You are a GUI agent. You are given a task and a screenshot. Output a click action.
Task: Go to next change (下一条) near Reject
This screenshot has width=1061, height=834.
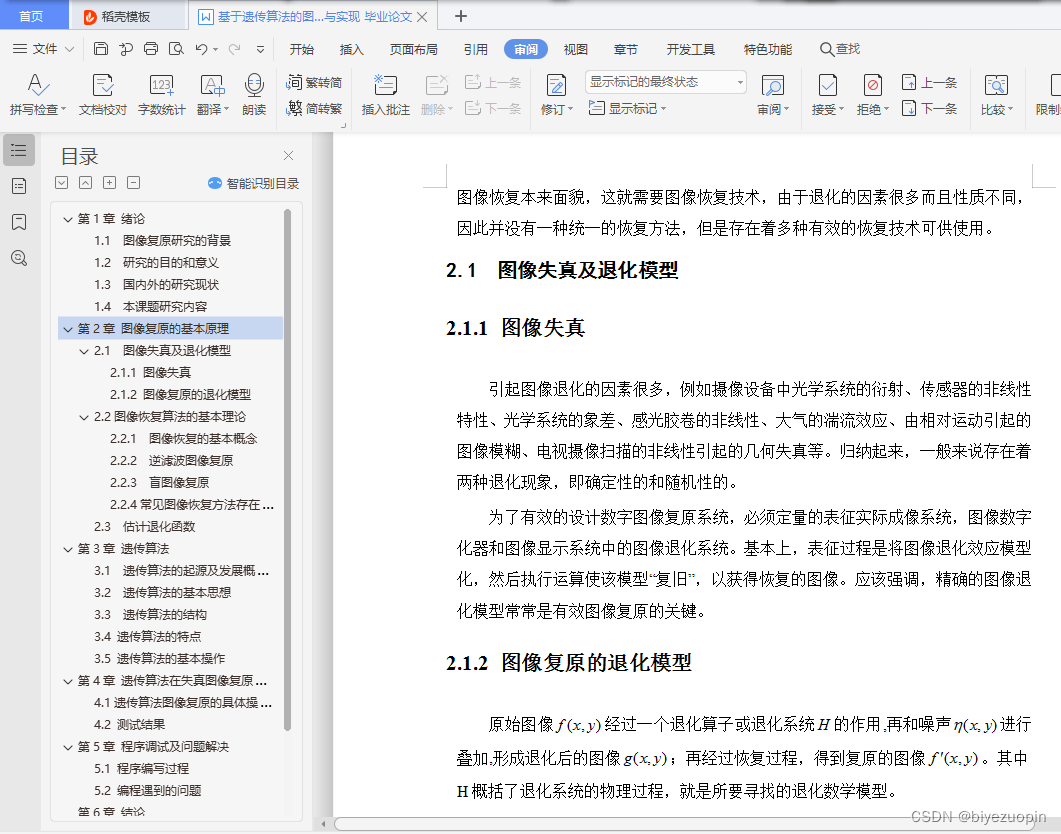(x=930, y=108)
